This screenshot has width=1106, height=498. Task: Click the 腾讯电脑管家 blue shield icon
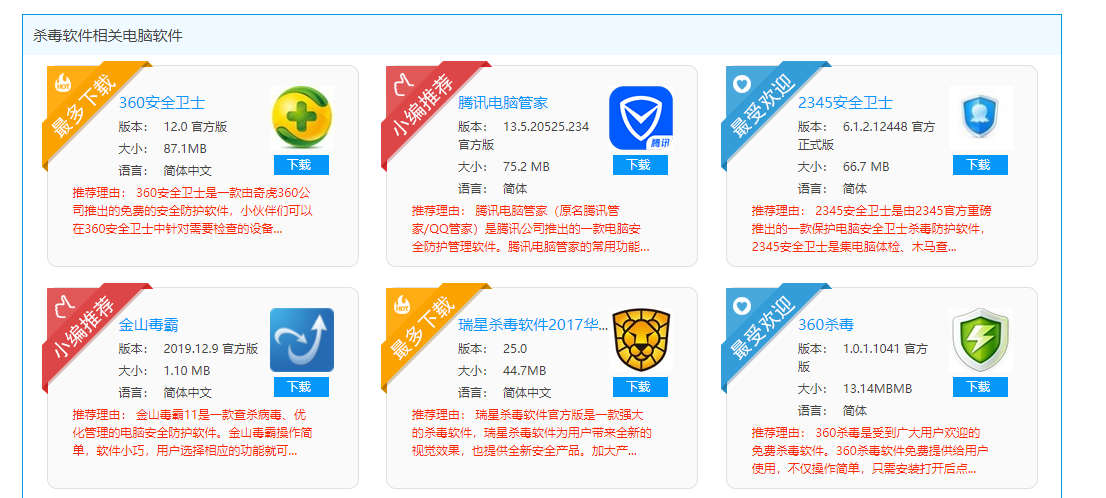click(640, 118)
